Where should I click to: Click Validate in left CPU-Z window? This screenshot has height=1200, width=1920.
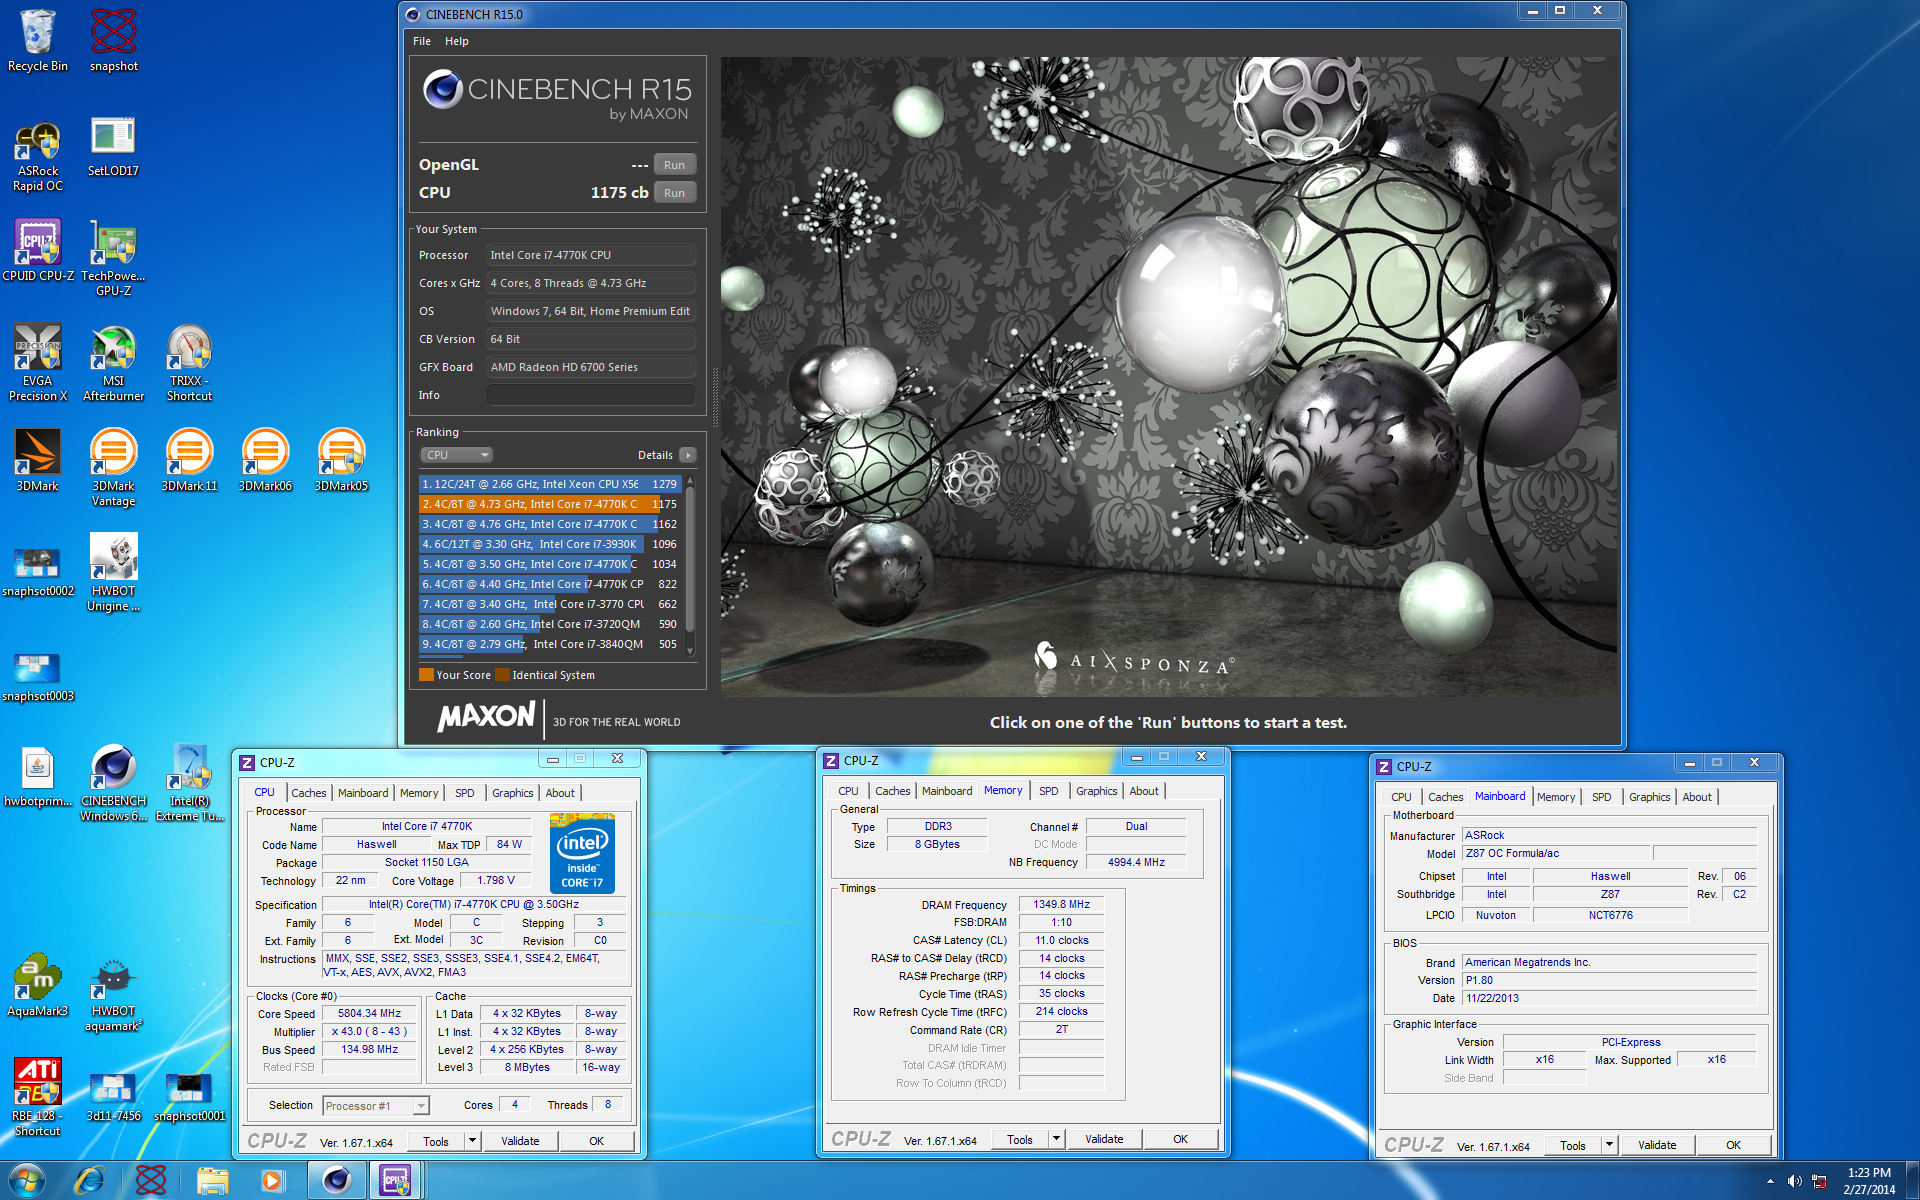[520, 1141]
